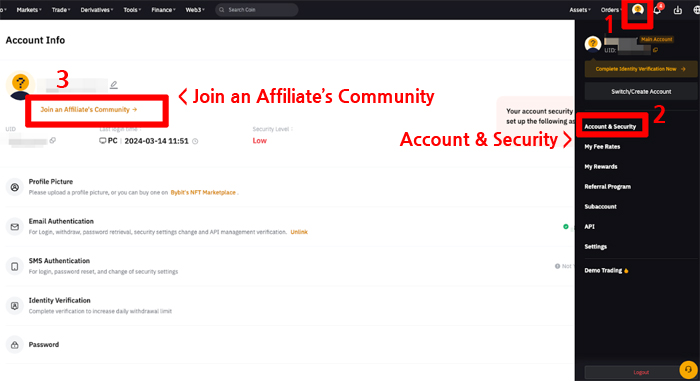
Task: Expand the Derivatives dropdown menu
Action: [97, 10]
